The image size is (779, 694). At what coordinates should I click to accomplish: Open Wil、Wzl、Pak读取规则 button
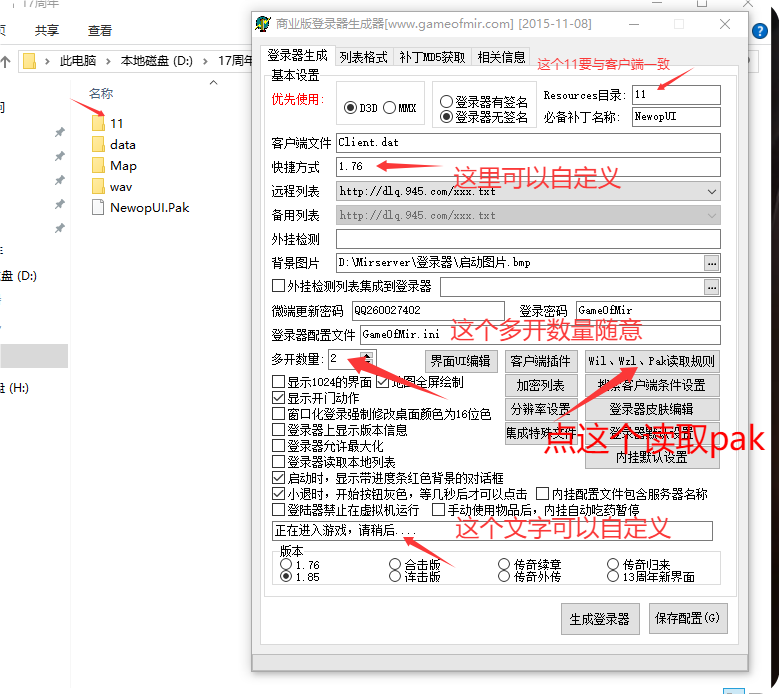652,361
